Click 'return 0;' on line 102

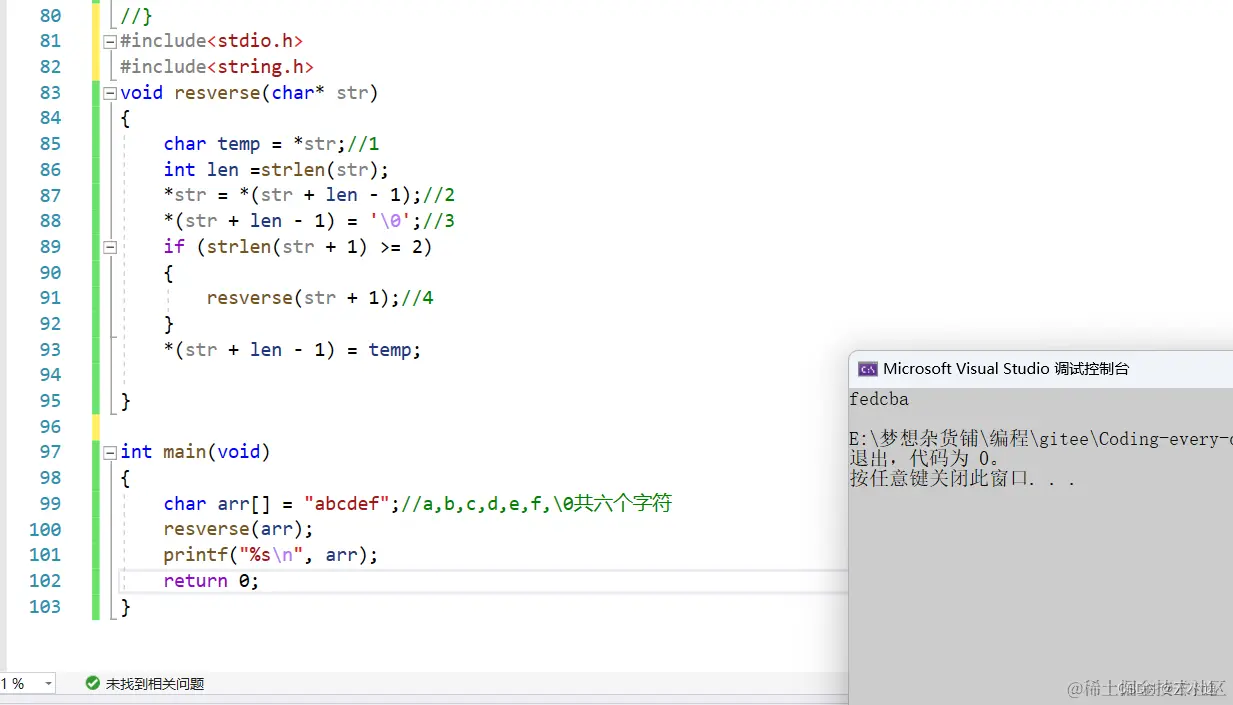point(211,581)
